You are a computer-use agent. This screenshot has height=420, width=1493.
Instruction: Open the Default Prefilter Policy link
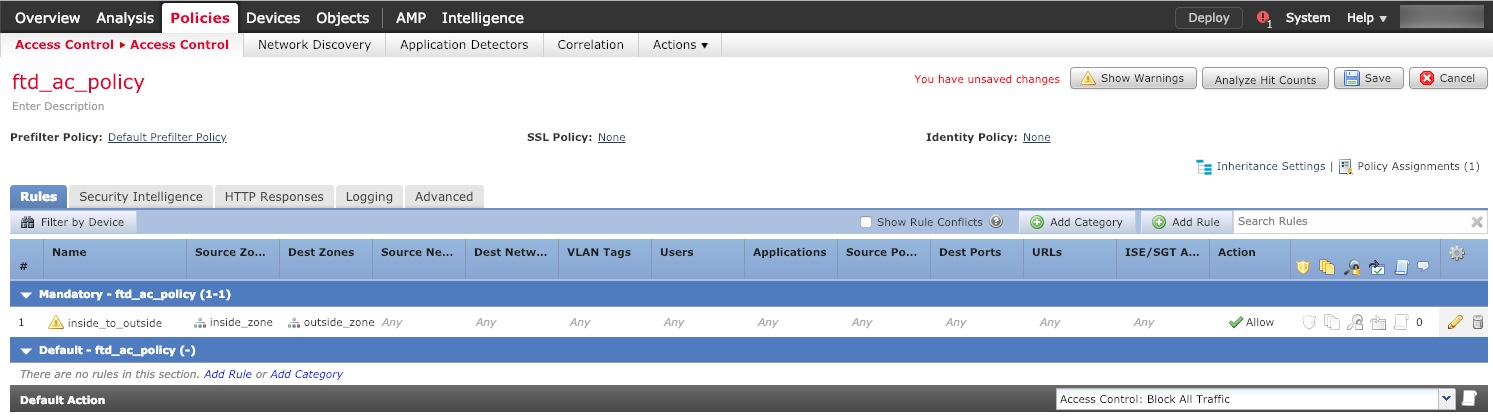pos(167,137)
